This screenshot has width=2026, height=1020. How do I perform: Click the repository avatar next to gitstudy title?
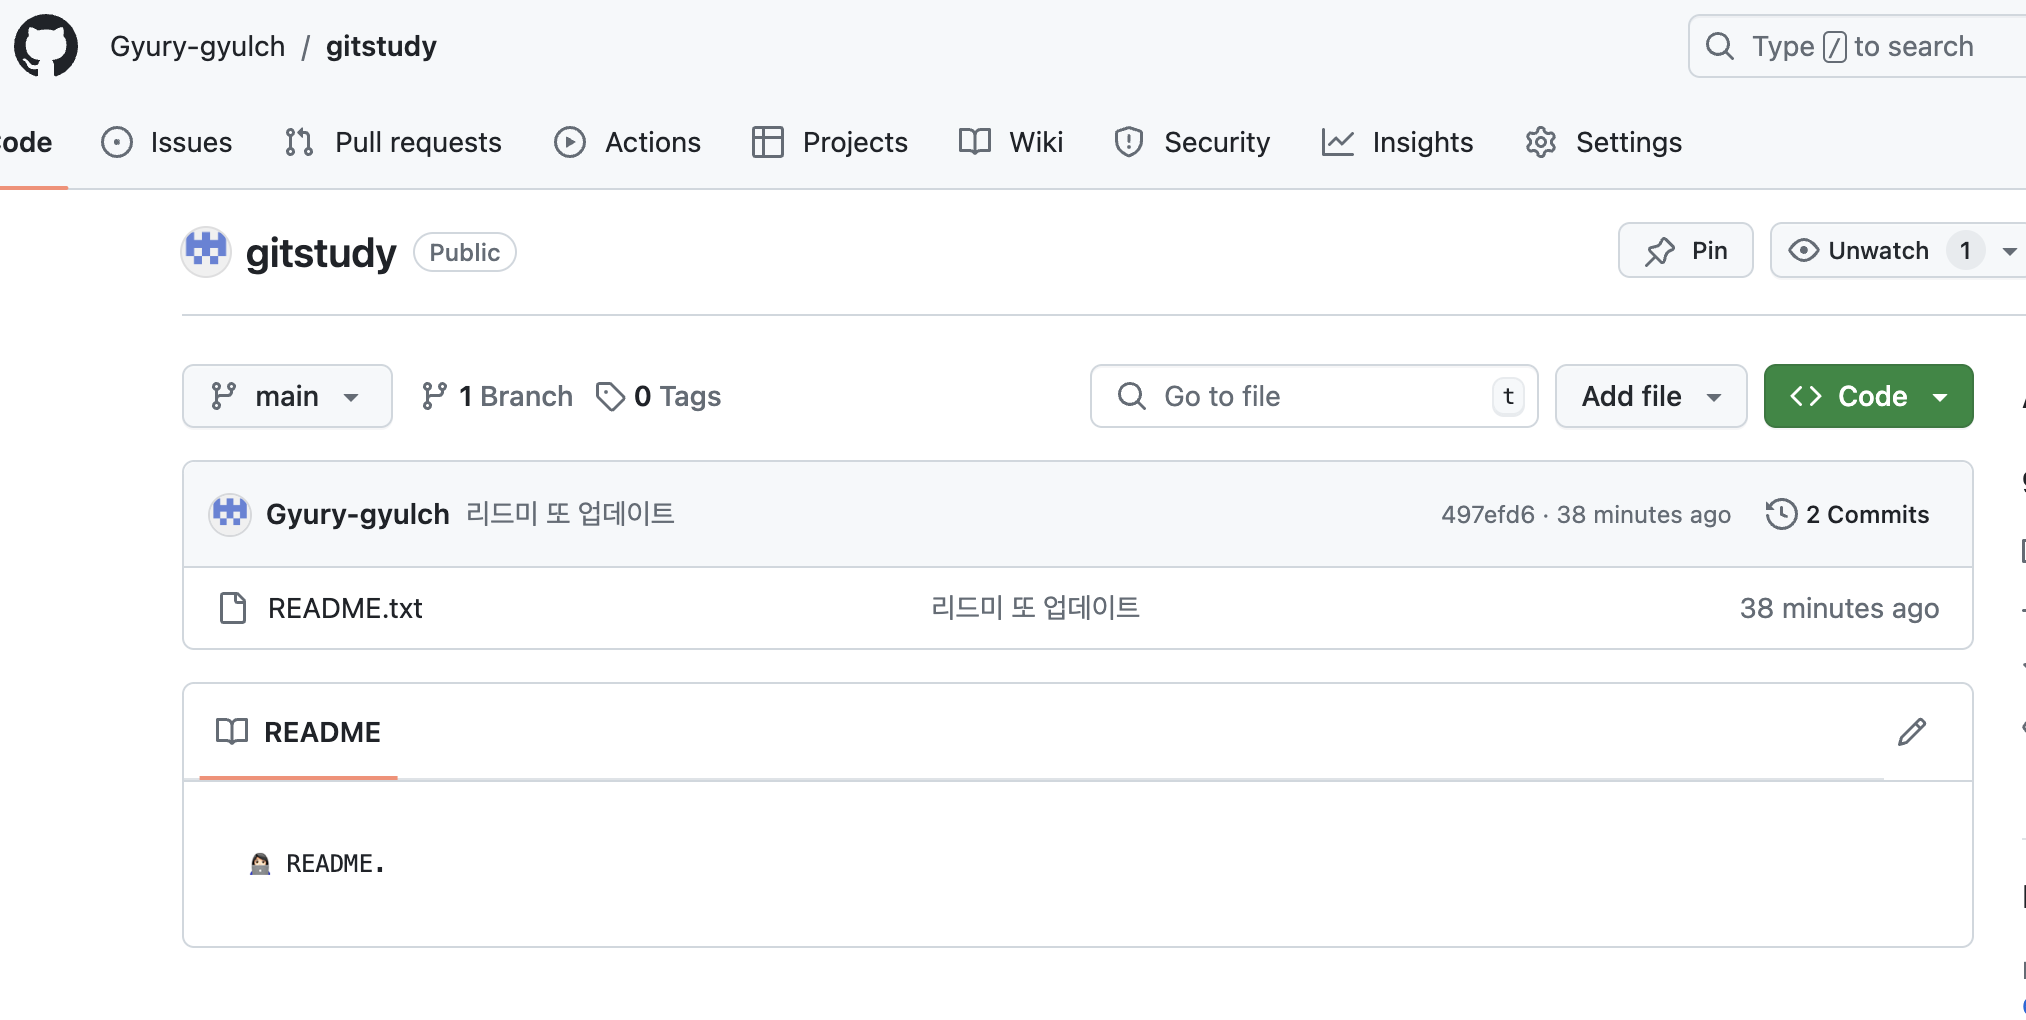206,251
